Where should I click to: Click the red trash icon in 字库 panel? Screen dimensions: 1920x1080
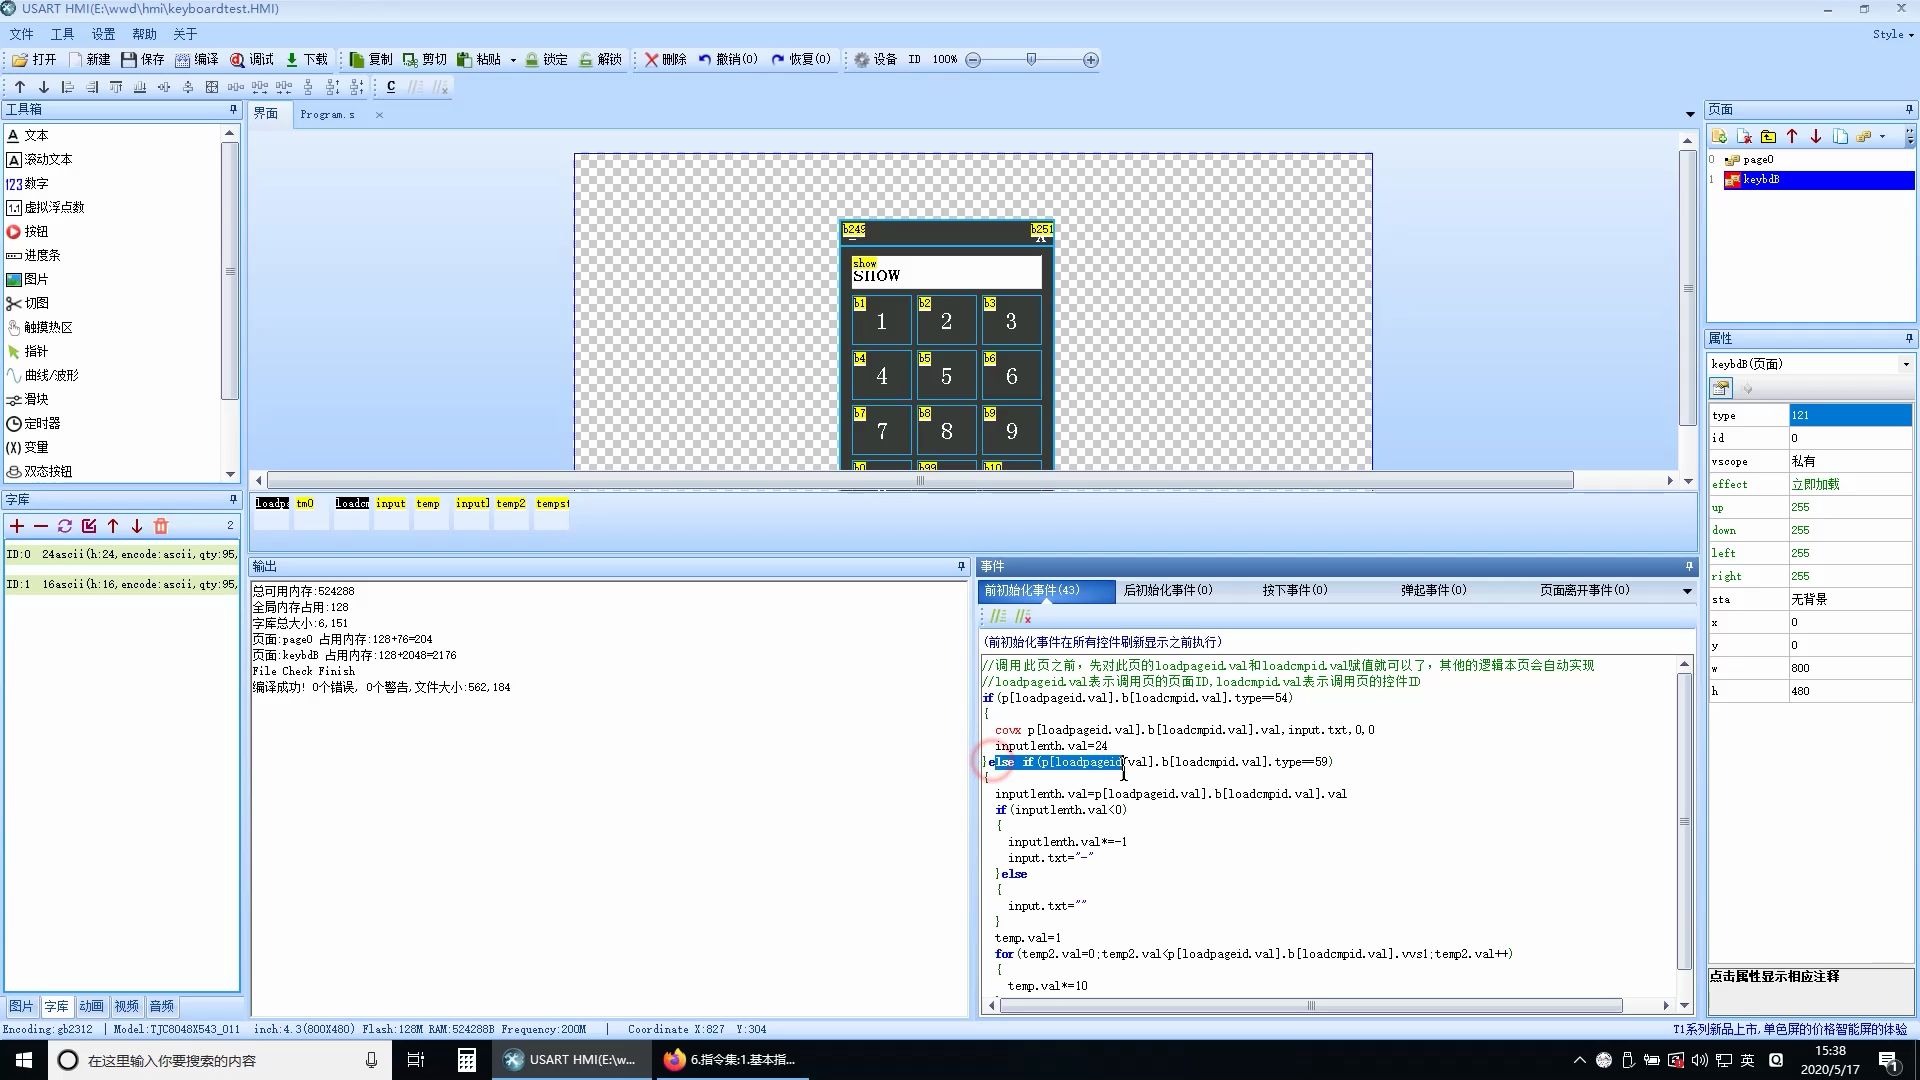pos(161,526)
